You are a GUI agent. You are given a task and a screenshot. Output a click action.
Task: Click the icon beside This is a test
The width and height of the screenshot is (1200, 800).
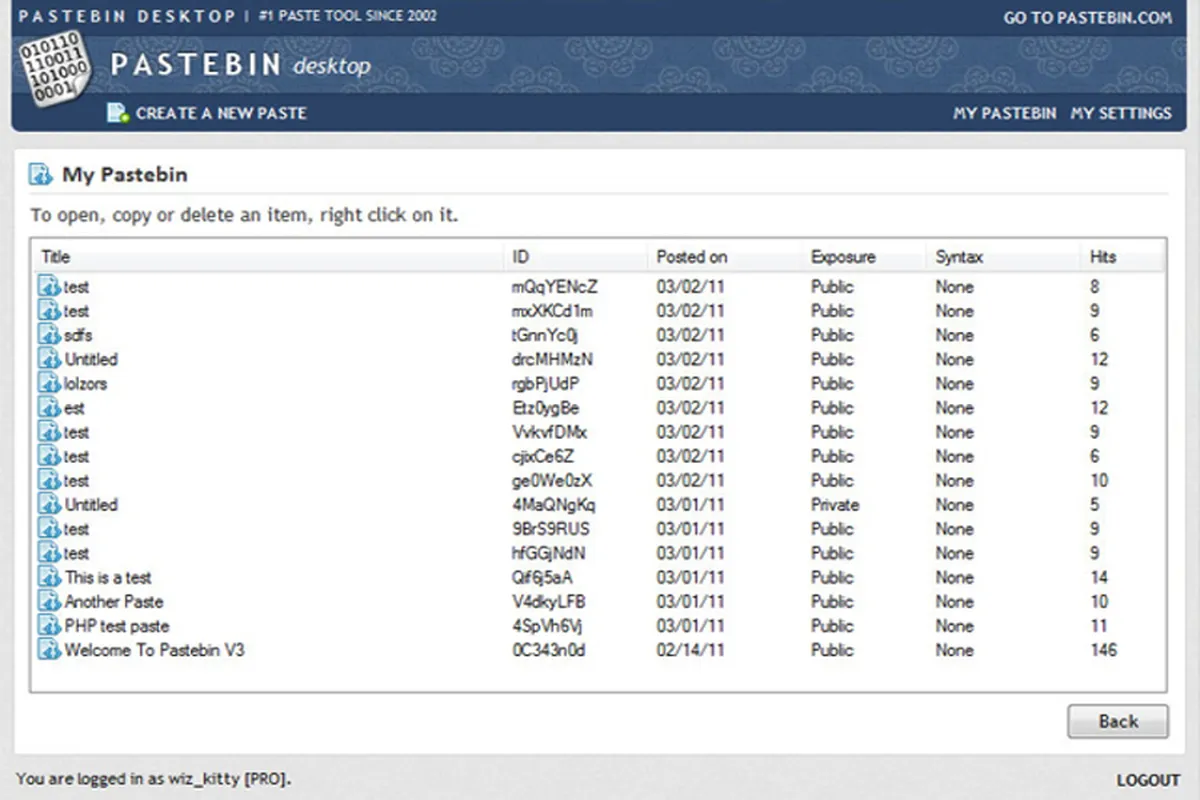[x=50, y=578]
